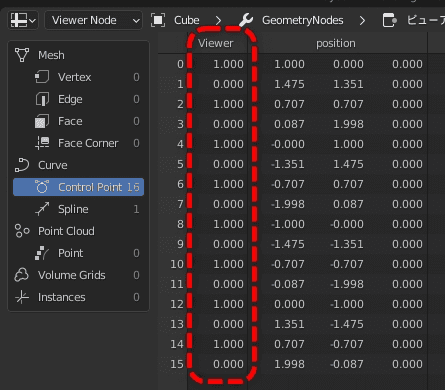Select the Edge domain
Screen dimensions: 445x390
78,99
